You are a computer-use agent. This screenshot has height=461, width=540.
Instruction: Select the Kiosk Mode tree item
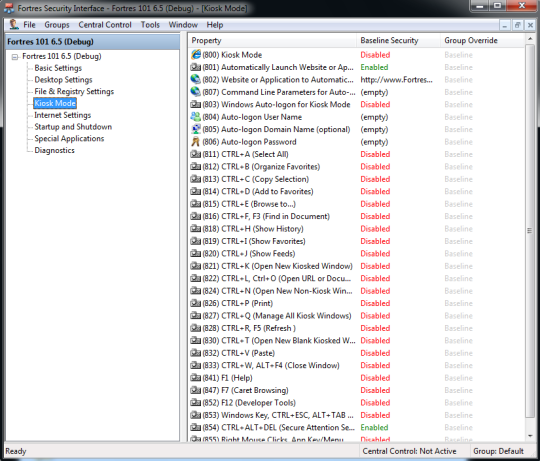tap(55, 103)
